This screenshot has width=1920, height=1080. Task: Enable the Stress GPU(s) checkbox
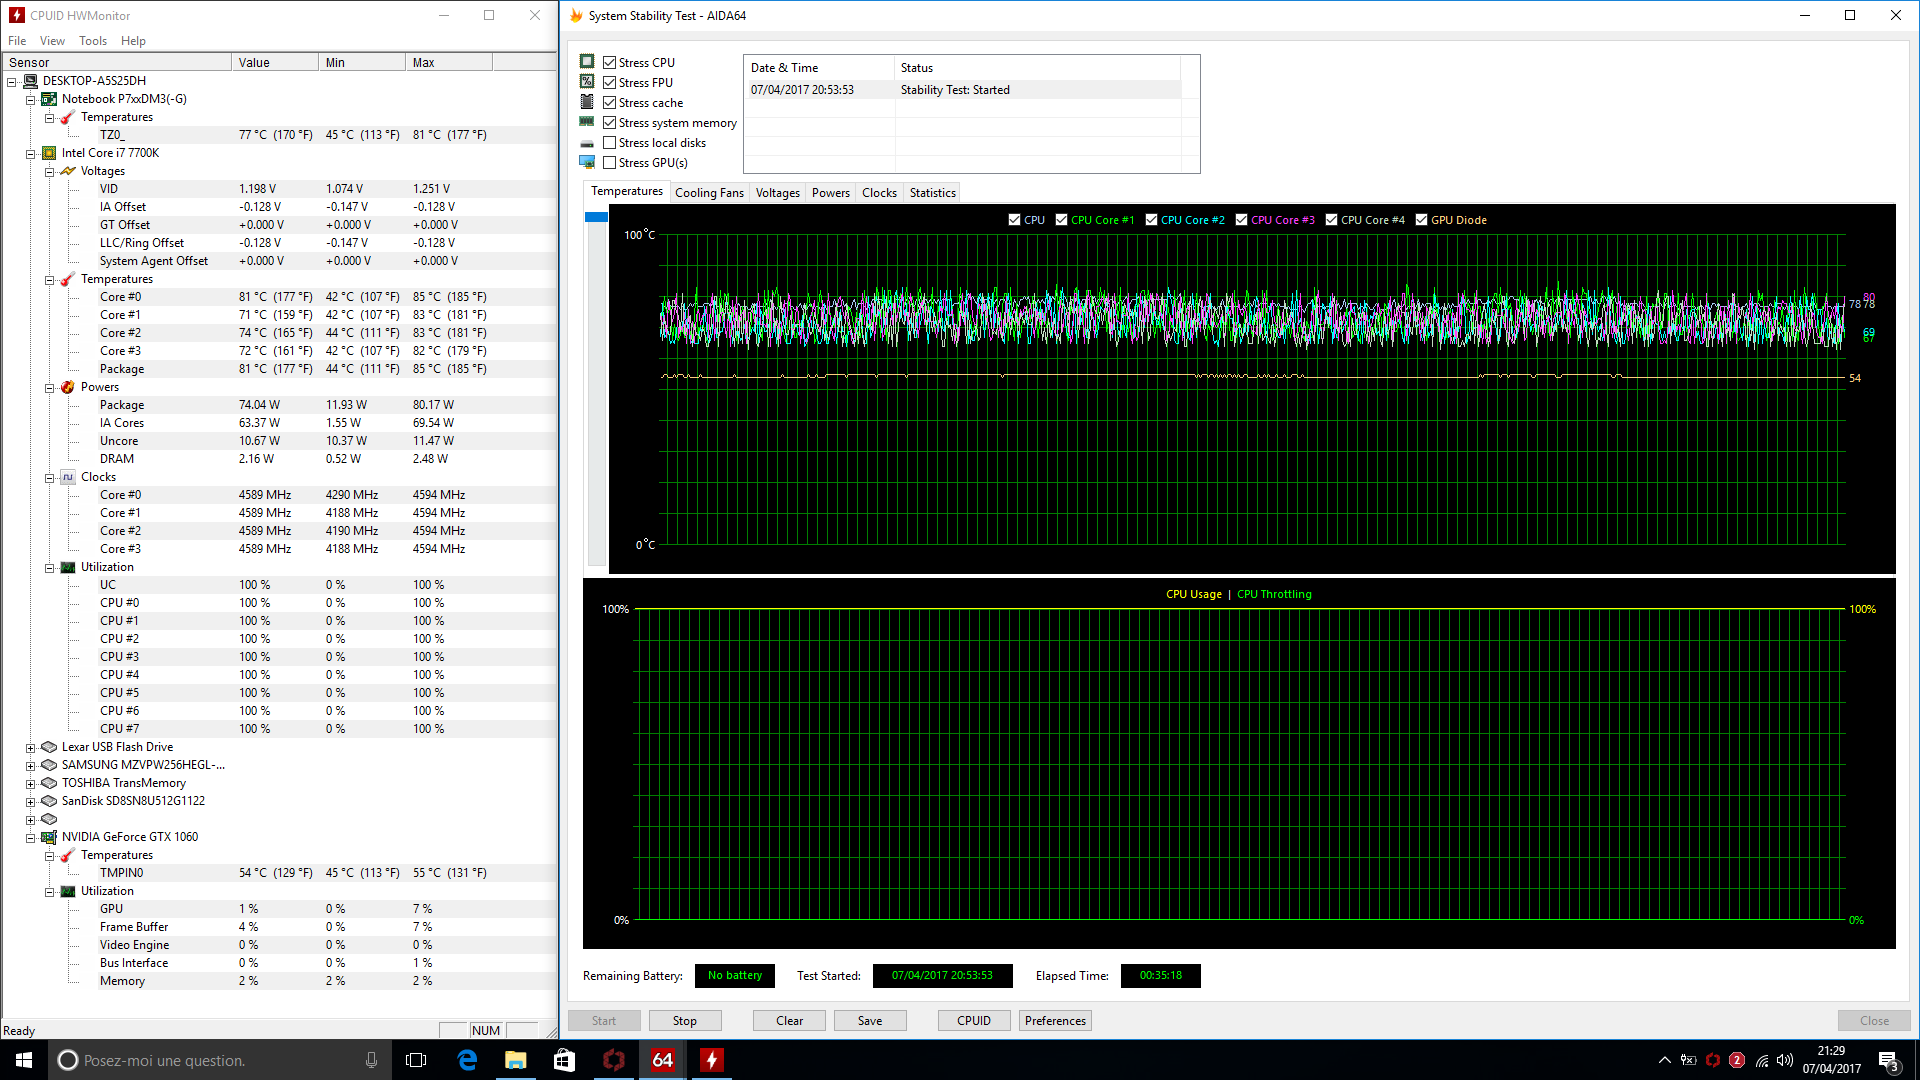[x=609, y=163]
